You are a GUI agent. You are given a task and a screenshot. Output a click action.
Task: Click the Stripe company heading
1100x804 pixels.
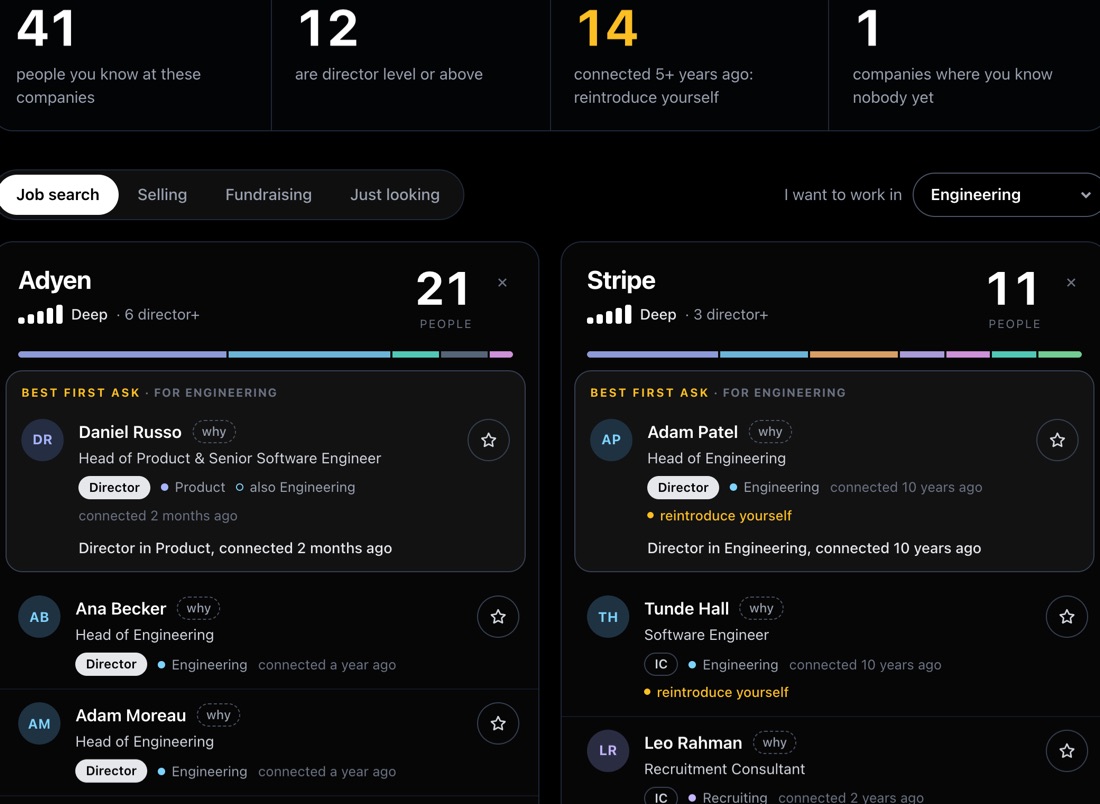click(621, 281)
